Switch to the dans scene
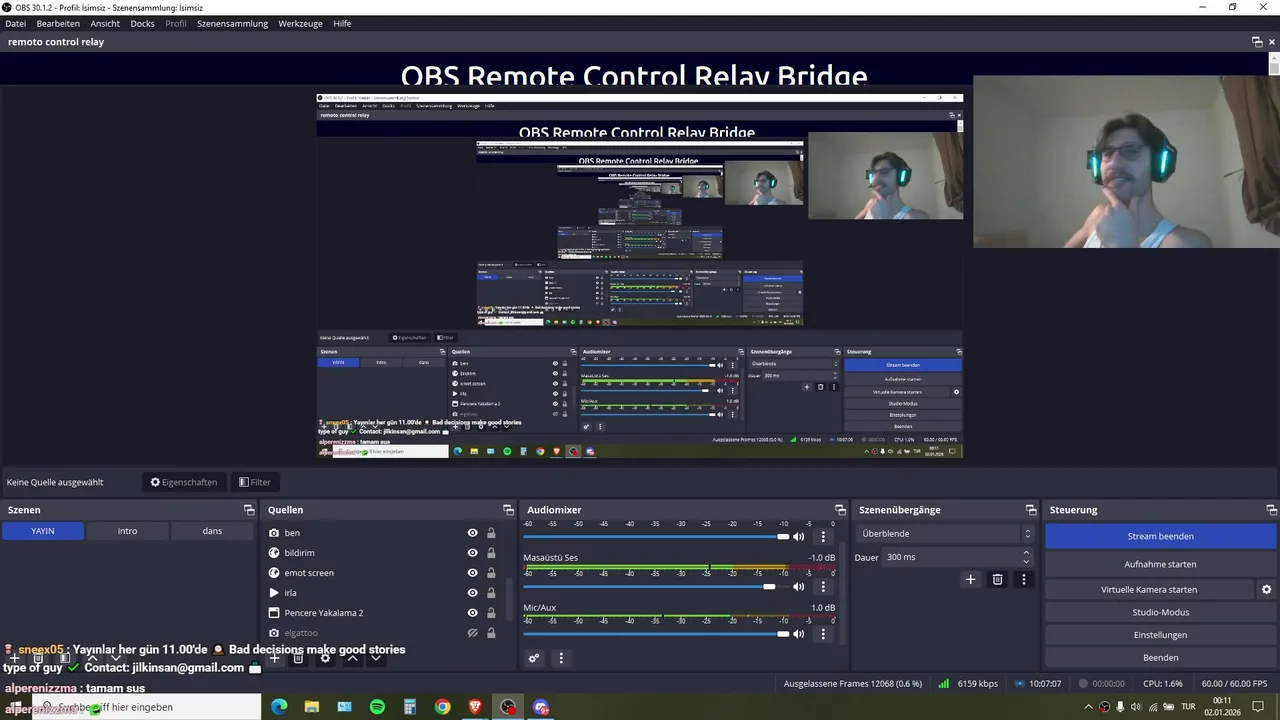 tap(212, 531)
